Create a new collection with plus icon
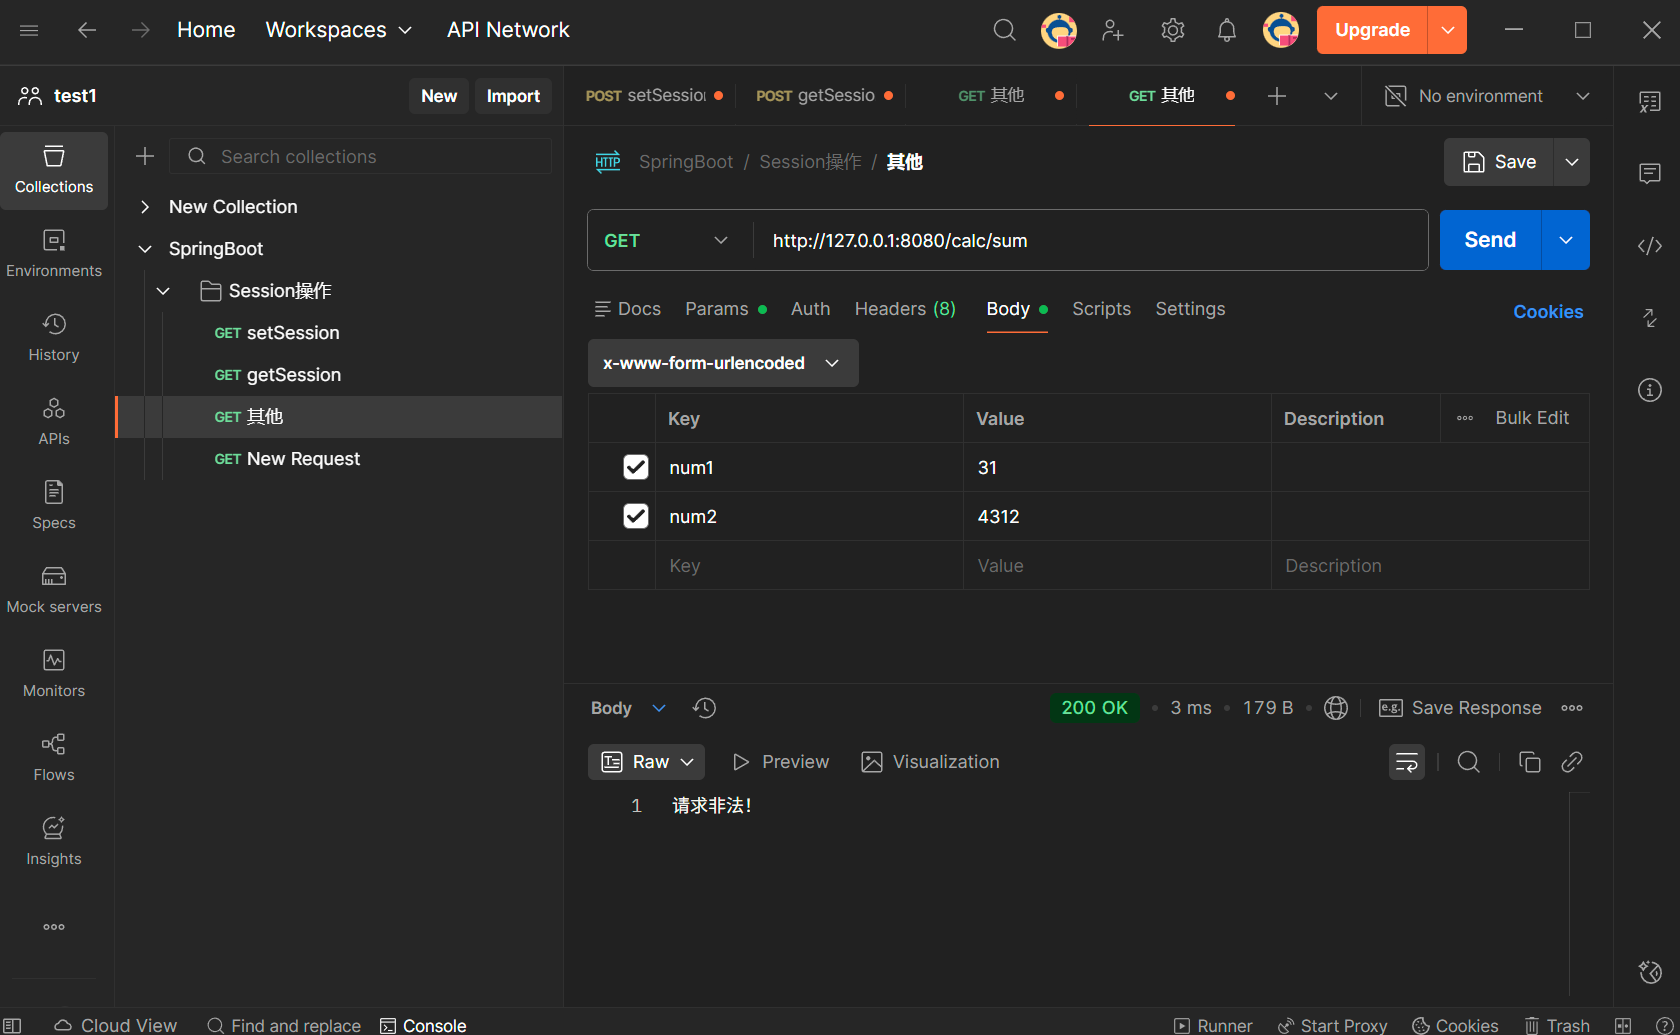The width and height of the screenshot is (1680, 1035). [145, 156]
